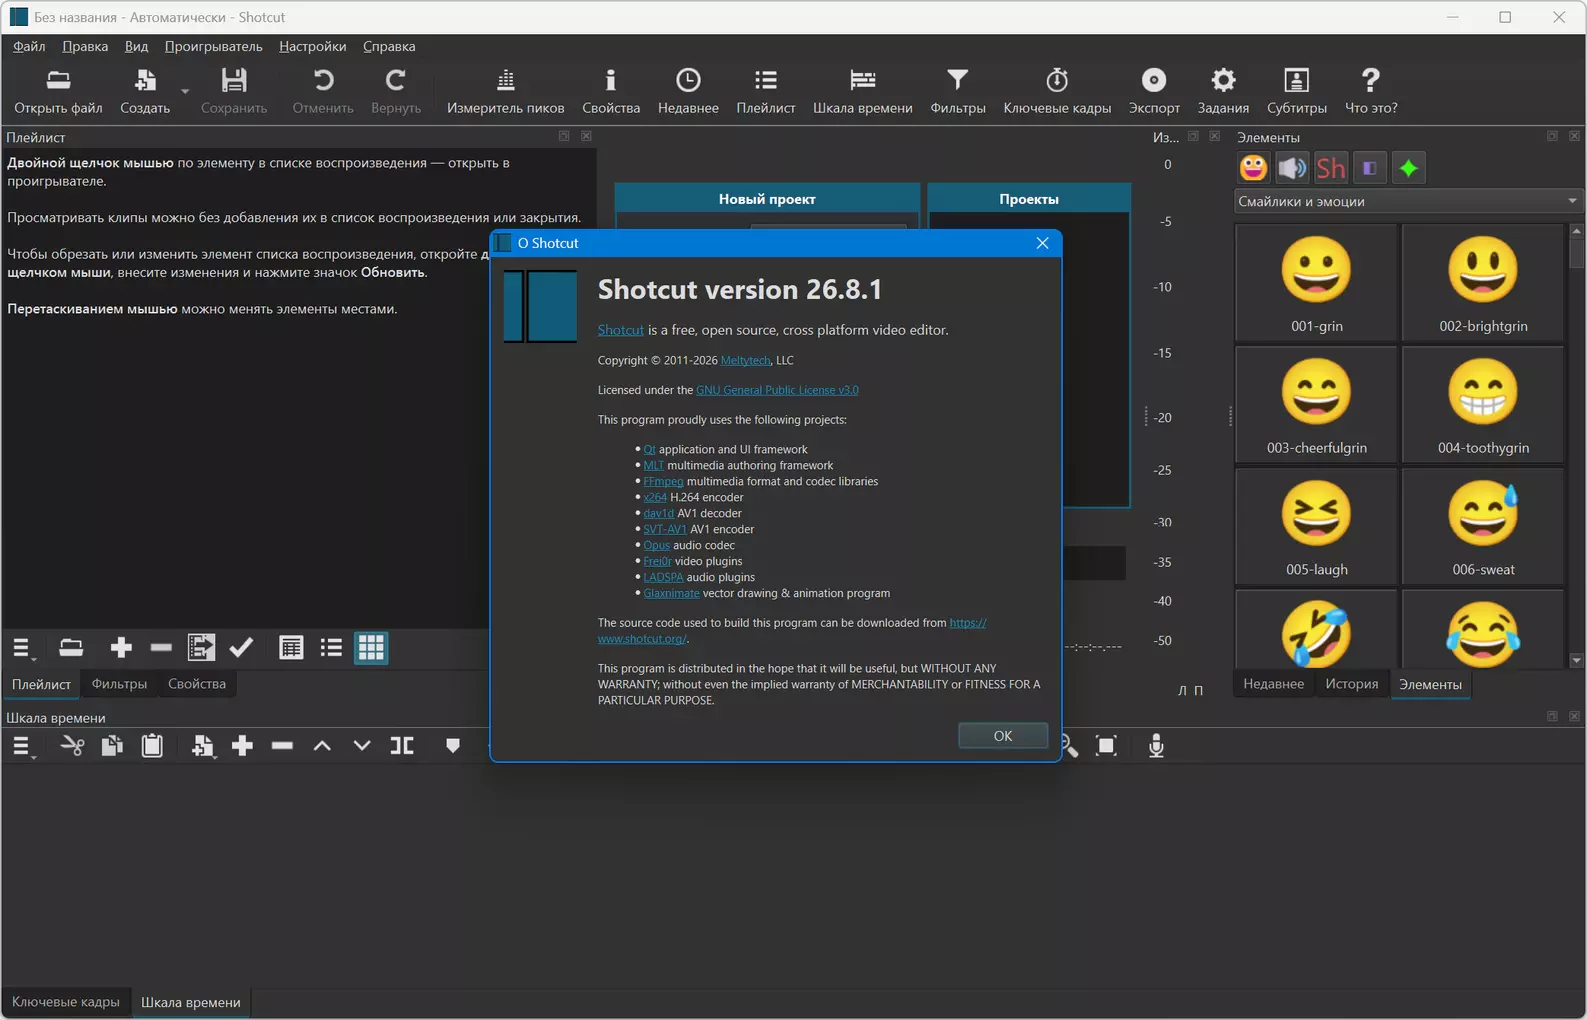Click the Новый проект header
1587x1020 pixels.
click(x=767, y=199)
